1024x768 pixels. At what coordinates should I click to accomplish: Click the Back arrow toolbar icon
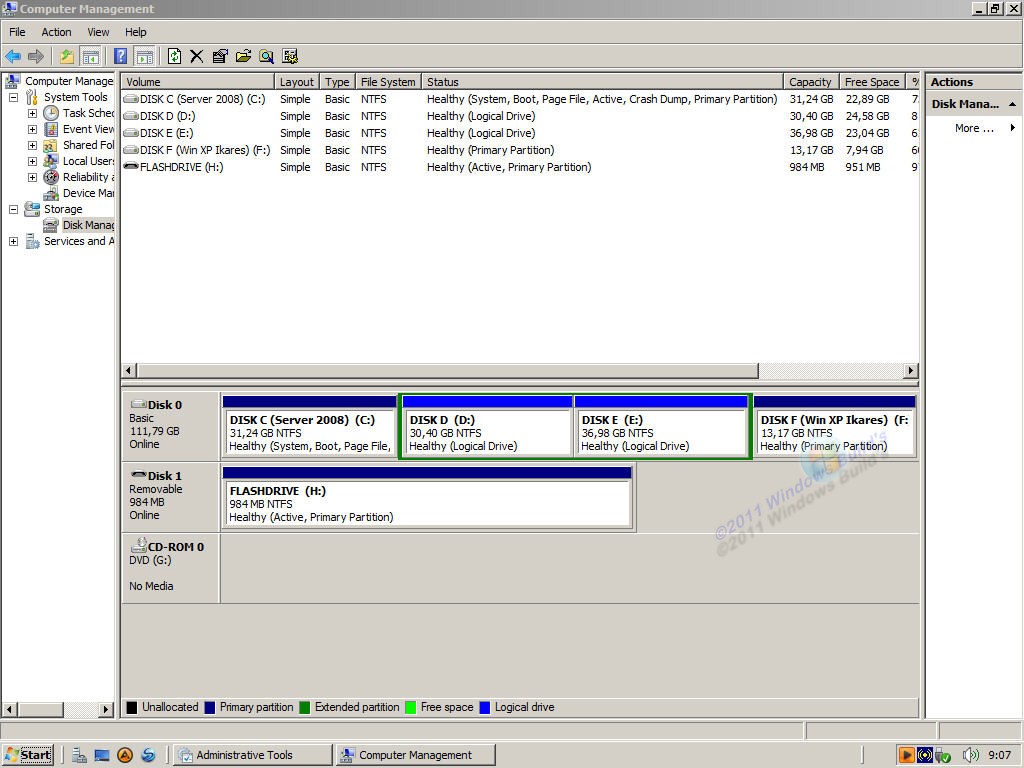(x=13, y=57)
